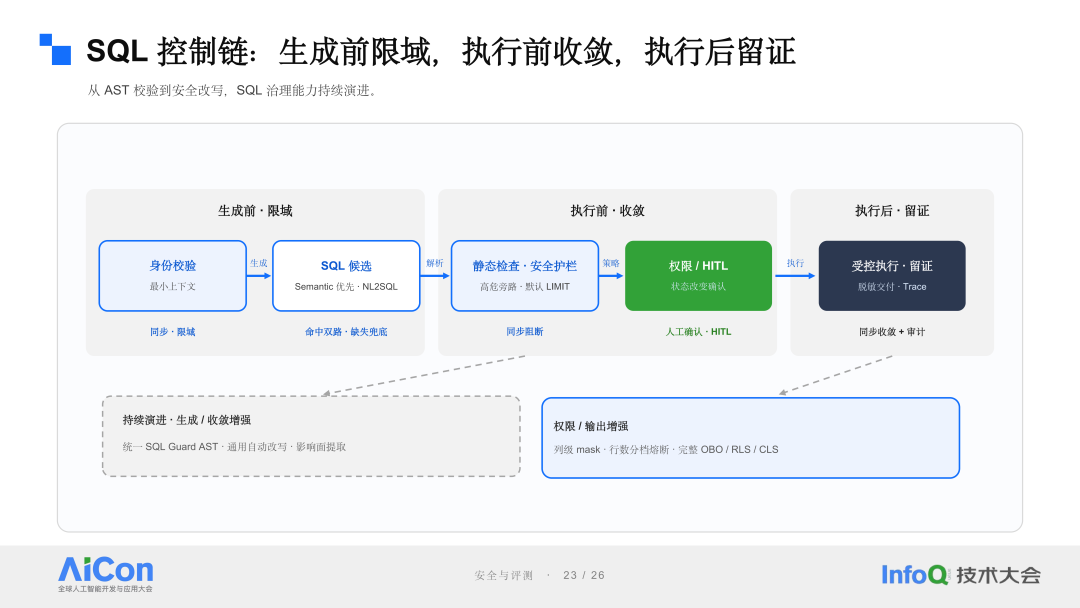
Task: Click the text 脱敏交付 · Trace
Action: [x=892, y=286]
